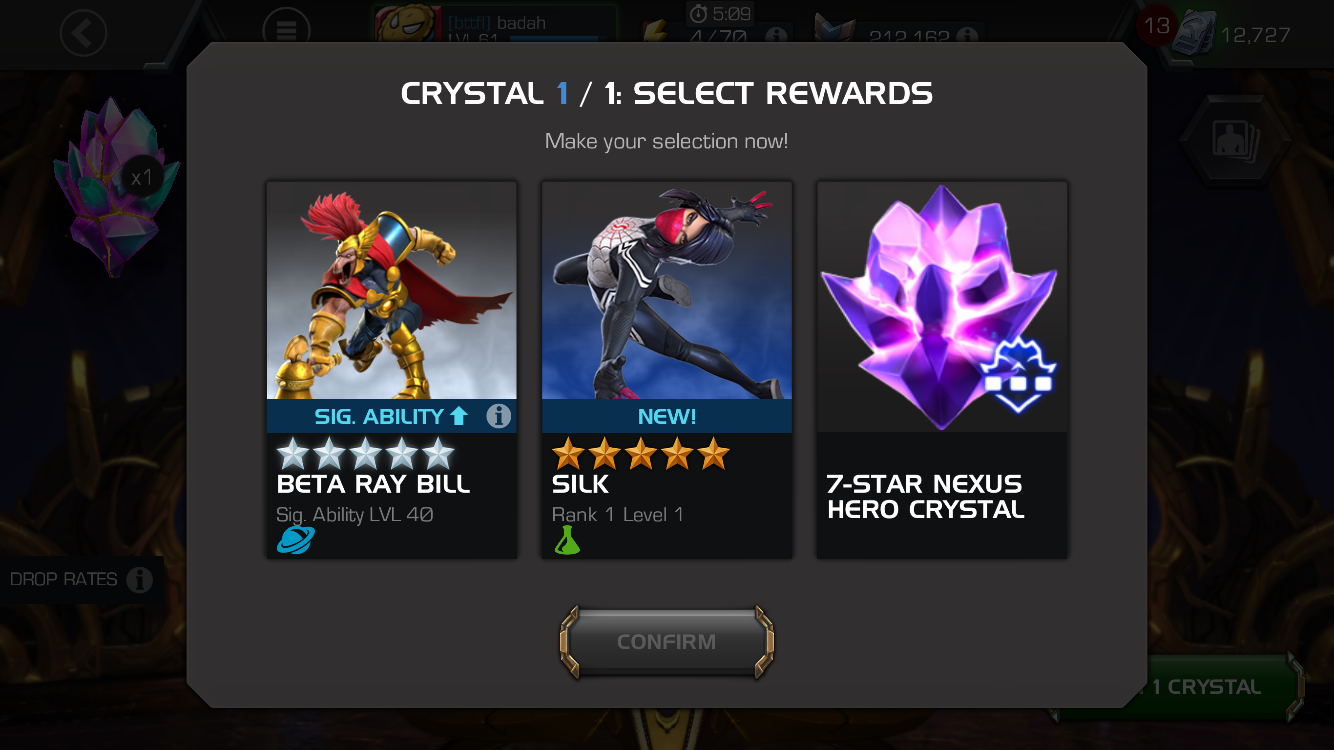Open the hamburger main menu
Viewport: 1334px width, 750px height.
[x=286, y=32]
